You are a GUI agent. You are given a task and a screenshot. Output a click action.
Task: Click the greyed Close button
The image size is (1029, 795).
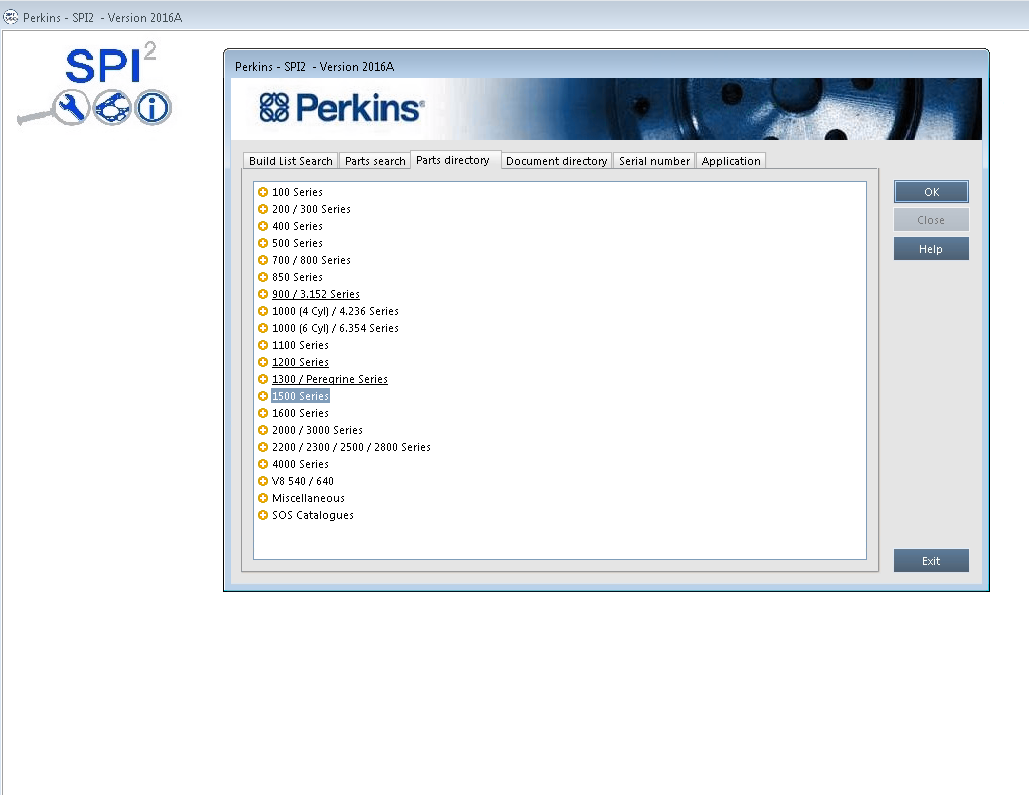[x=931, y=220]
